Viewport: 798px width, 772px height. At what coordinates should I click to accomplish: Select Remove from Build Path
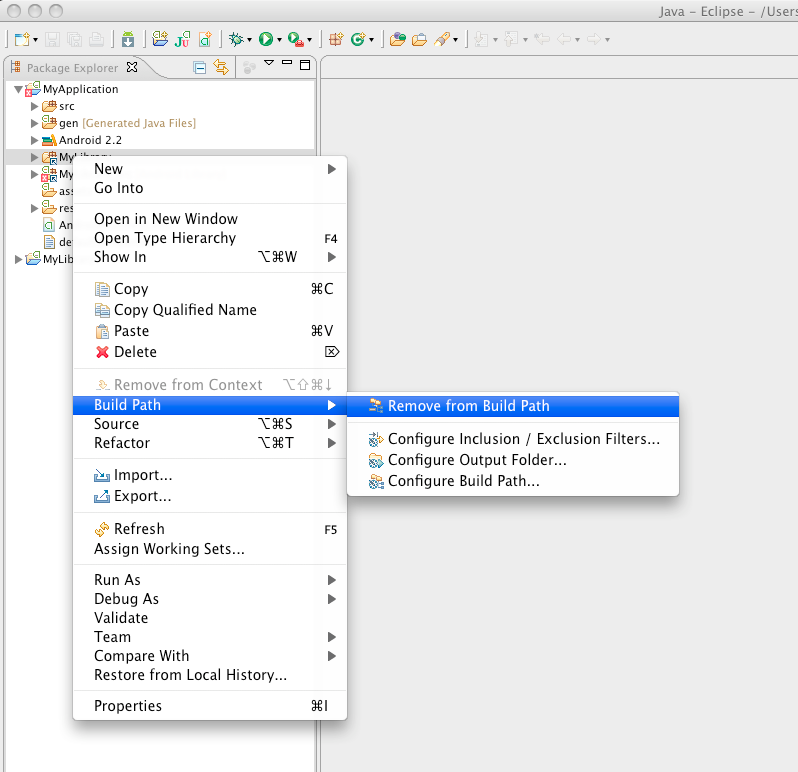click(x=468, y=406)
